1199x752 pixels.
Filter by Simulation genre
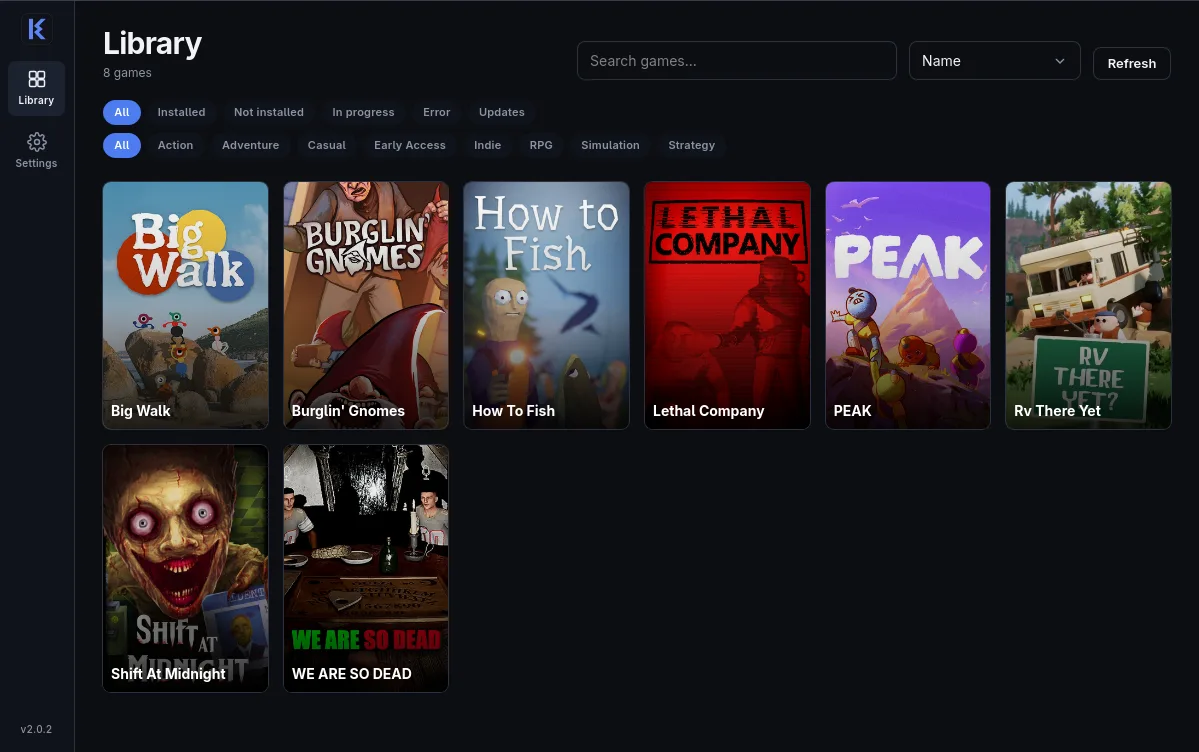point(610,145)
